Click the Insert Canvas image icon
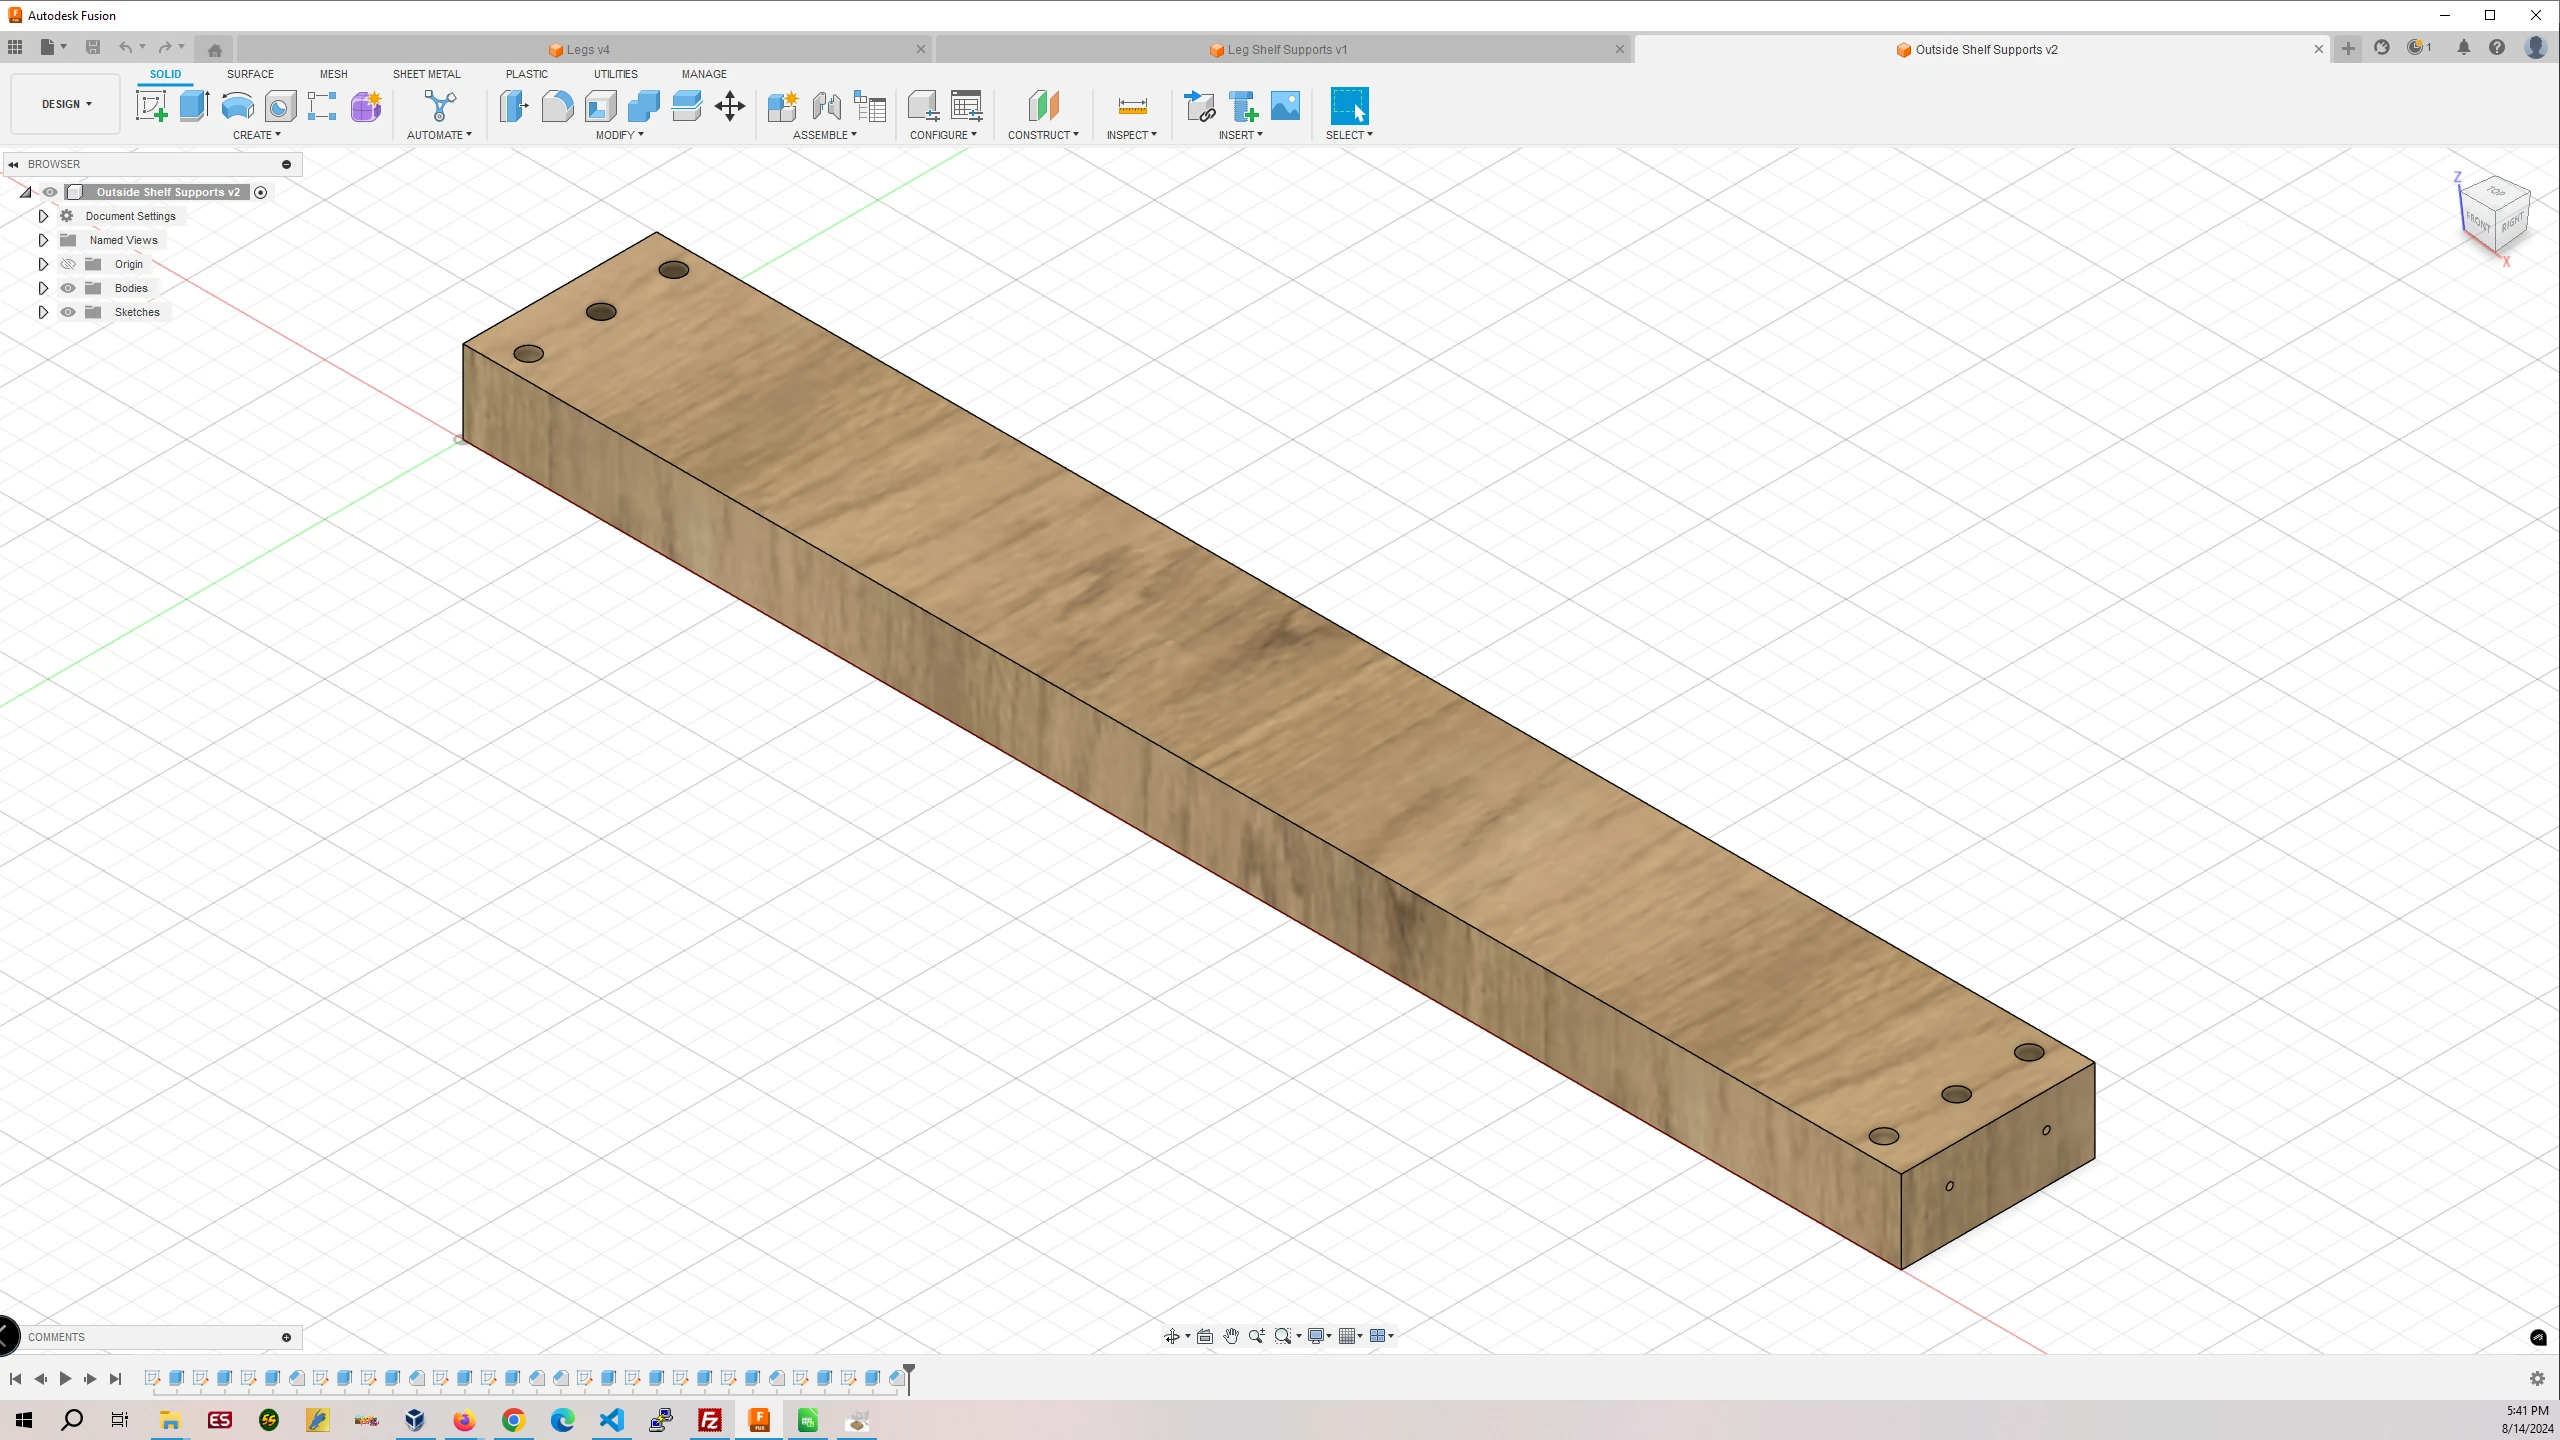This screenshot has width=2560, height=1440. tap(1286, 106)
